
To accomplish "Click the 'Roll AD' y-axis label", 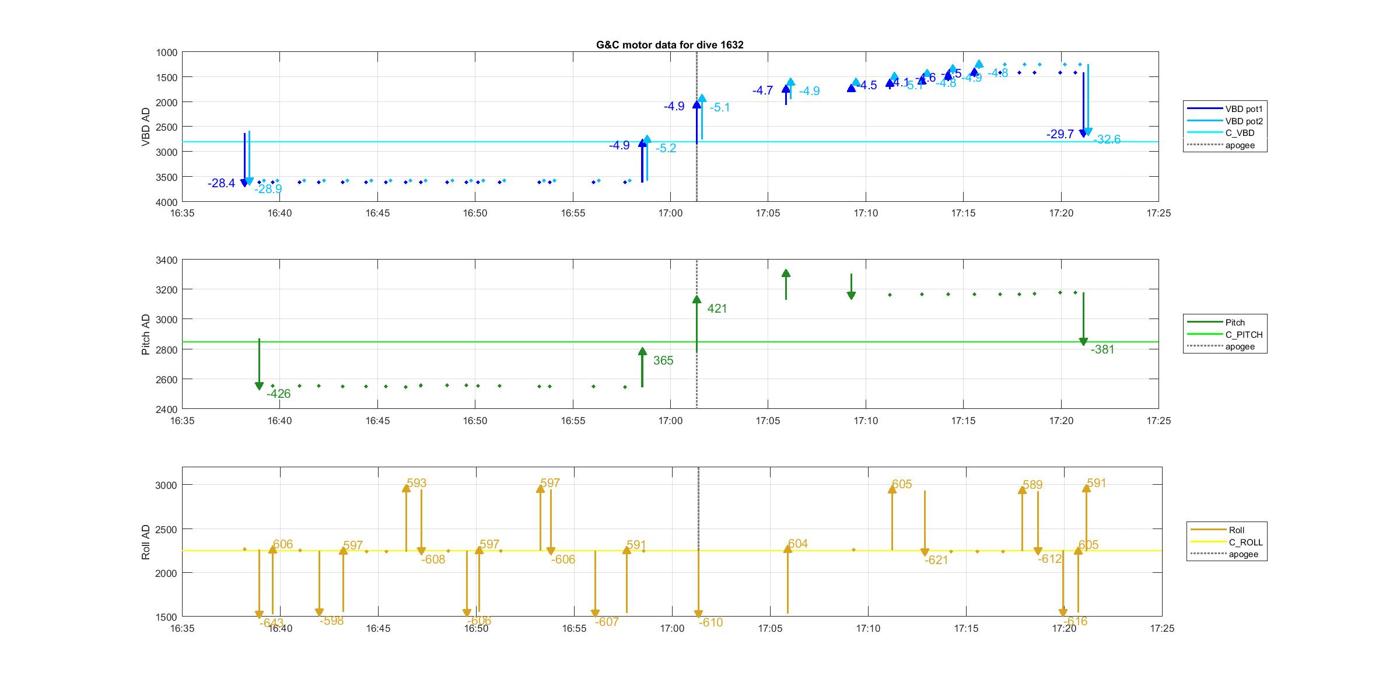I will tap(146, 541).
